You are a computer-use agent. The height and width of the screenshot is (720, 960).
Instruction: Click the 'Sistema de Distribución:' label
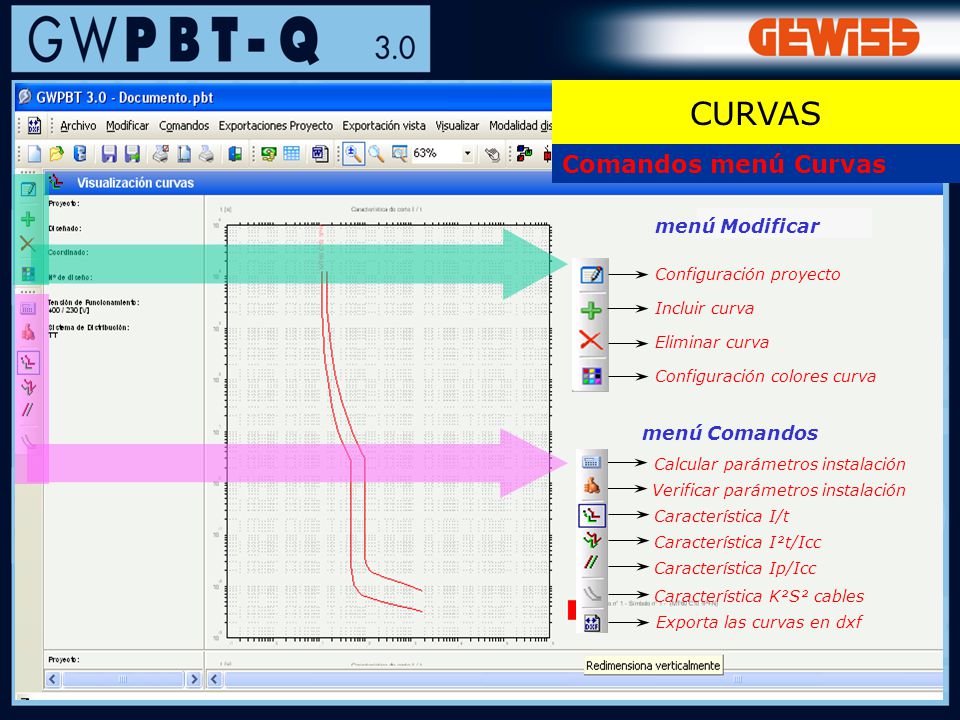(x=89, y=328)
